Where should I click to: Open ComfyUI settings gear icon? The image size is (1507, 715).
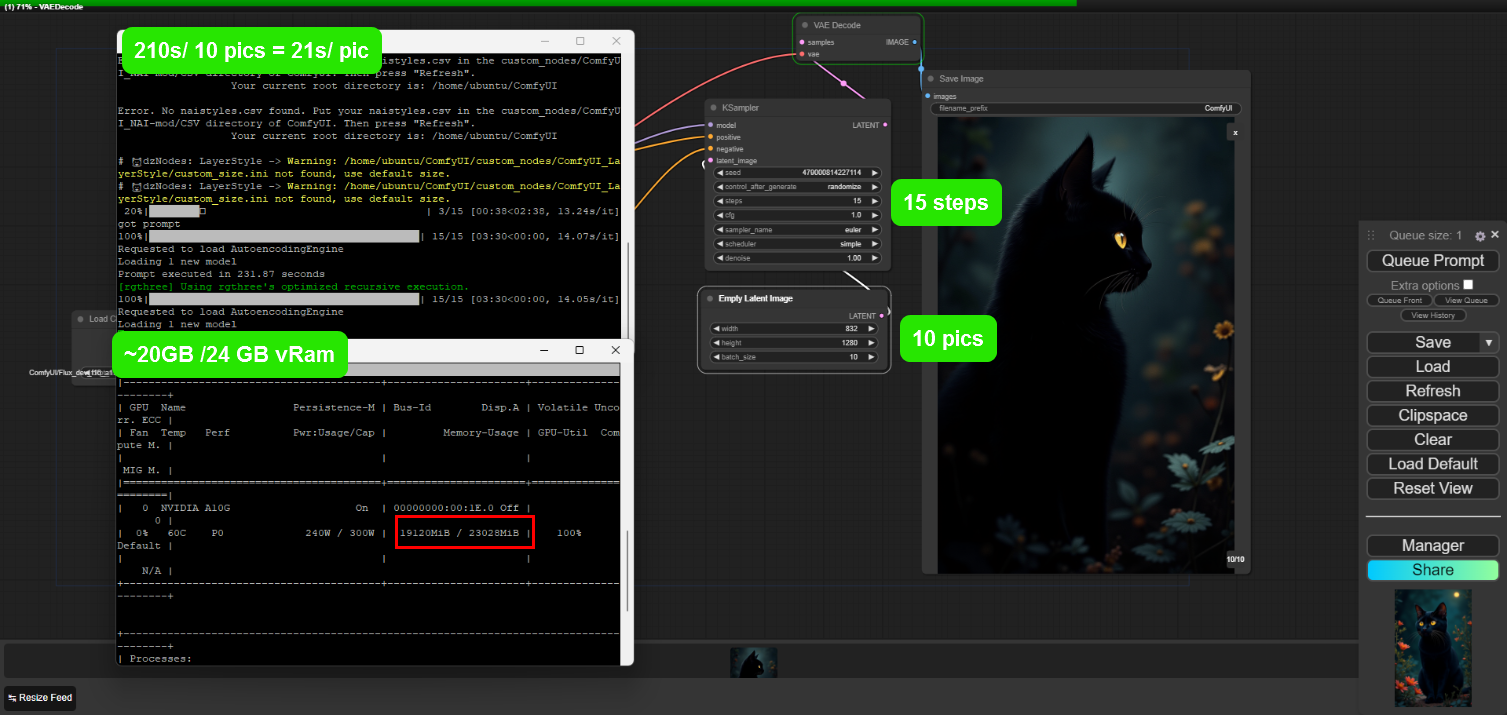tap(1480, 236)
